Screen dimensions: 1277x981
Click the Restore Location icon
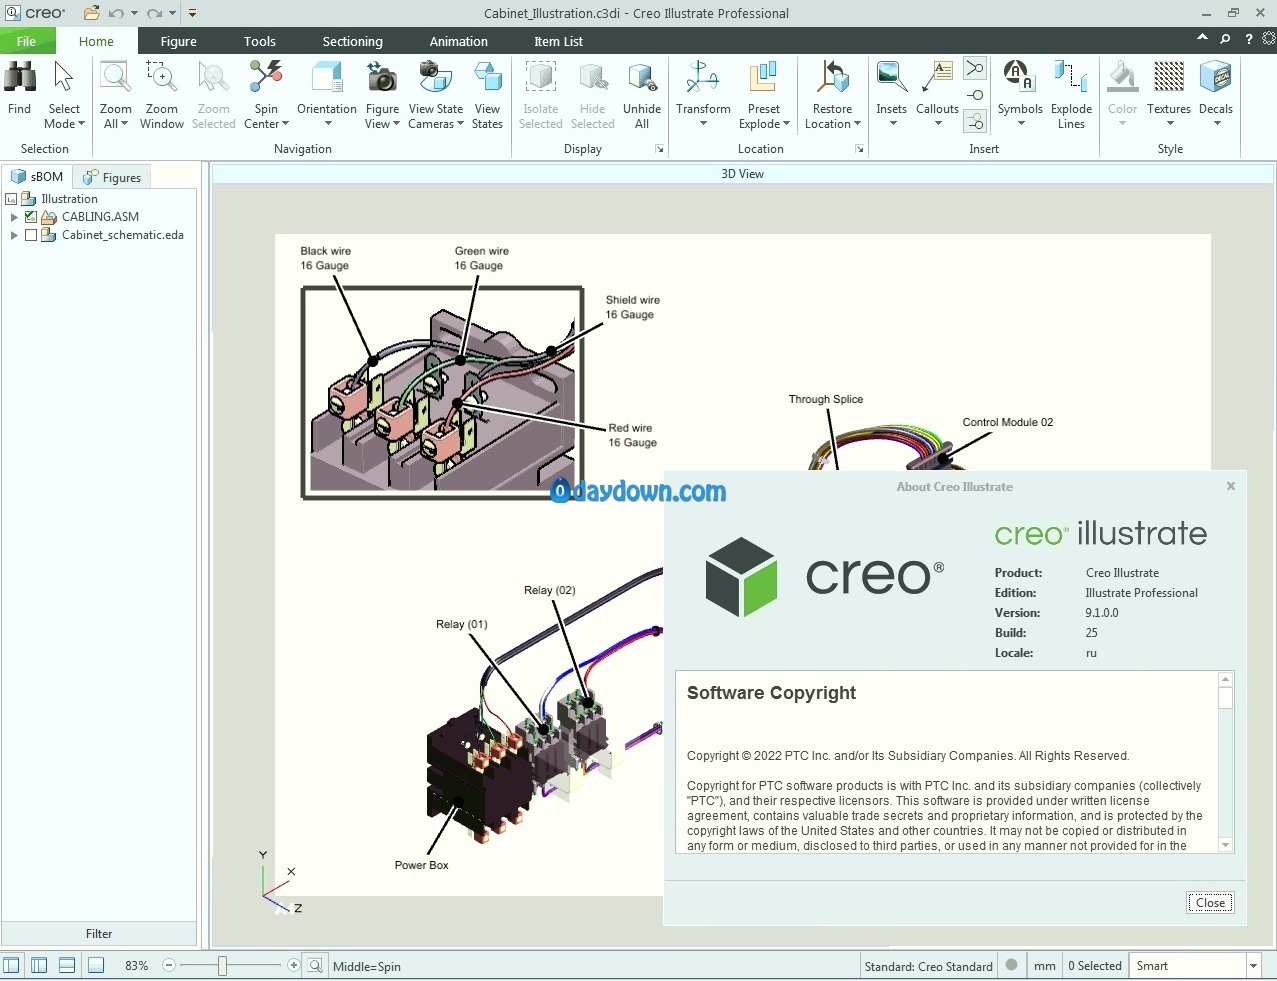point(832,77)
